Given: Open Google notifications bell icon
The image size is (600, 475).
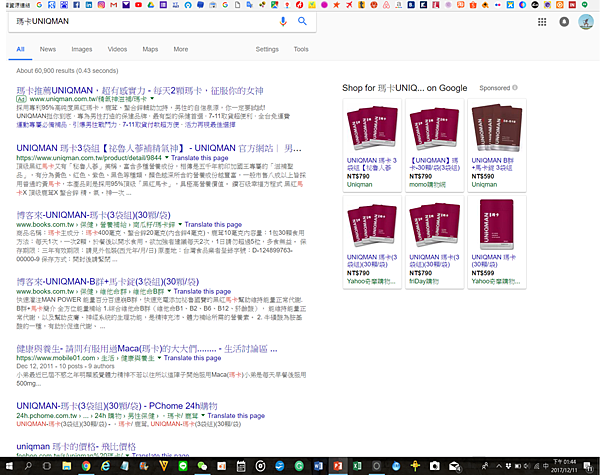Looking at the screenshot, I should coord(564,22).
